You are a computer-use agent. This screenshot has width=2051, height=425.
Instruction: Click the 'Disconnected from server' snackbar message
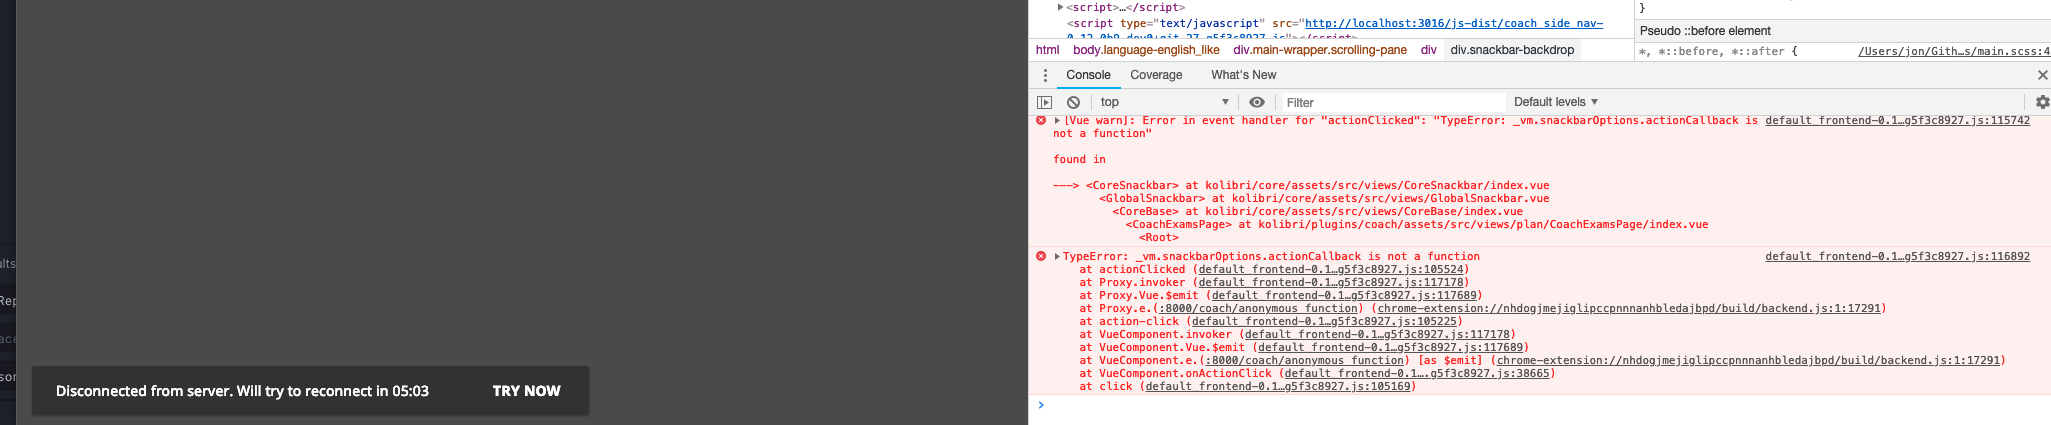pos(242,391)
